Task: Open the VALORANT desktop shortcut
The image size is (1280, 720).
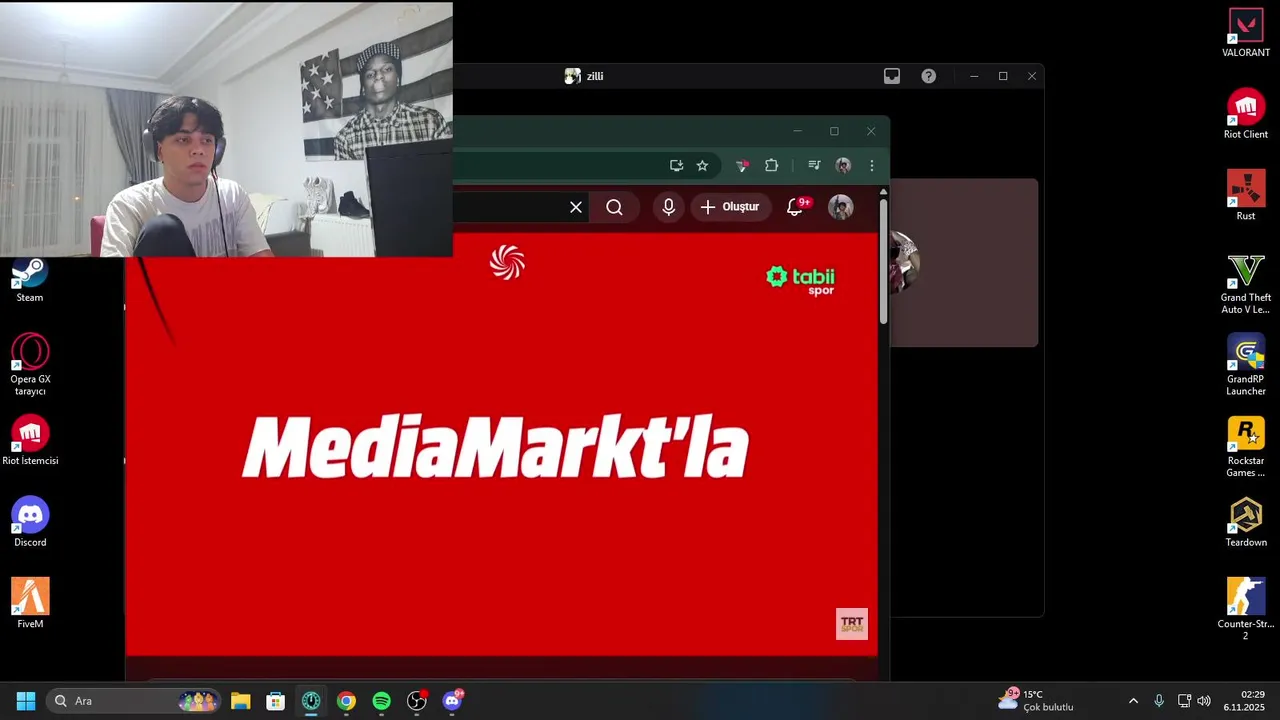Action: (1245, 33)
